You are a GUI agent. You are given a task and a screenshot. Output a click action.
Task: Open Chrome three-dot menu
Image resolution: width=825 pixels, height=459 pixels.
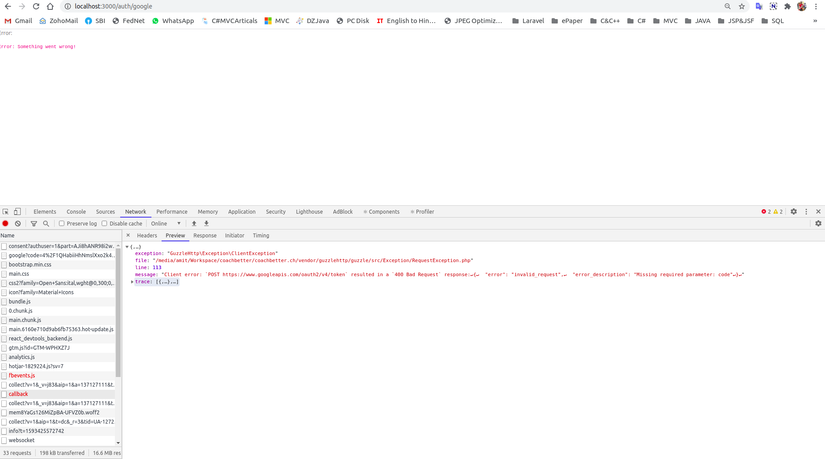point(816,6)
